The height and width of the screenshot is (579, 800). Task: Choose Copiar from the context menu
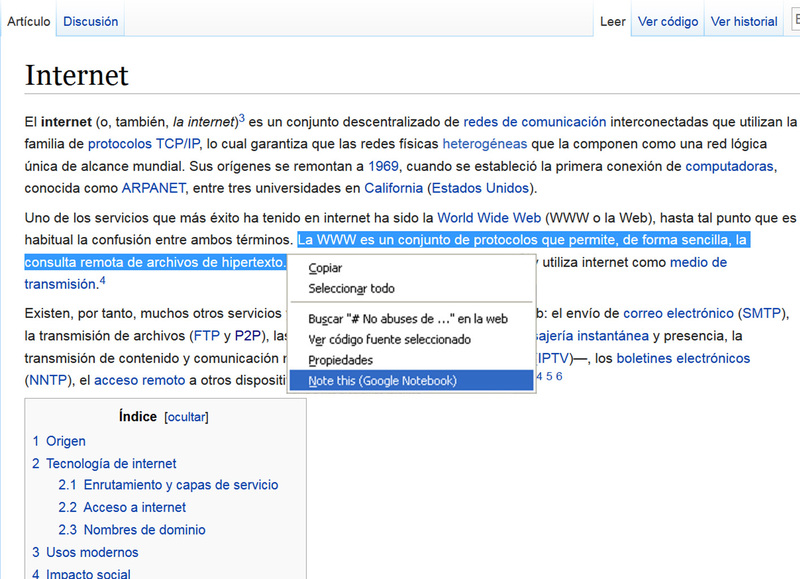pyautogui.click(x=325, y=268)
